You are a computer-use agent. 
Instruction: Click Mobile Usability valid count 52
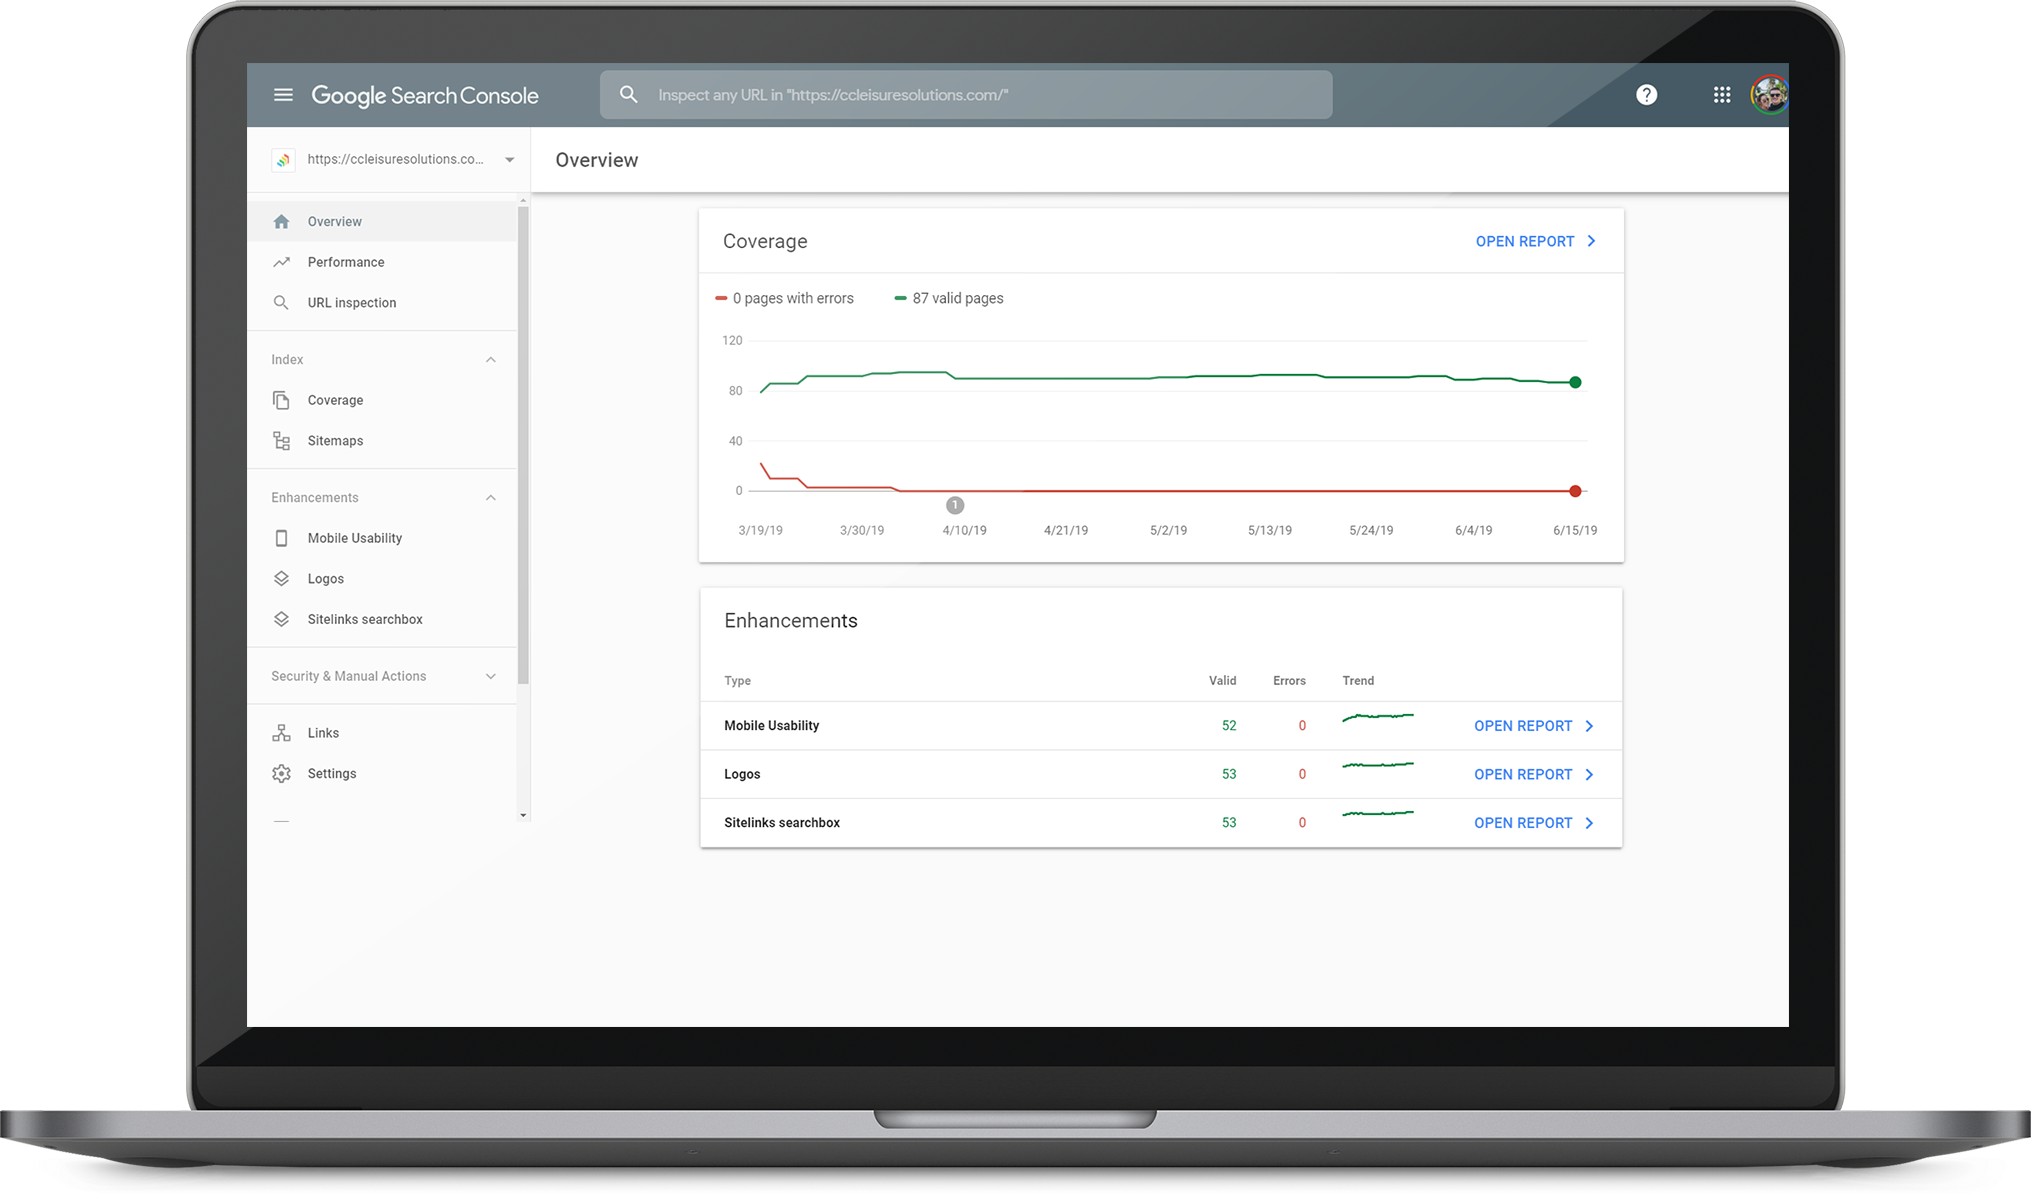(1229, 726)
